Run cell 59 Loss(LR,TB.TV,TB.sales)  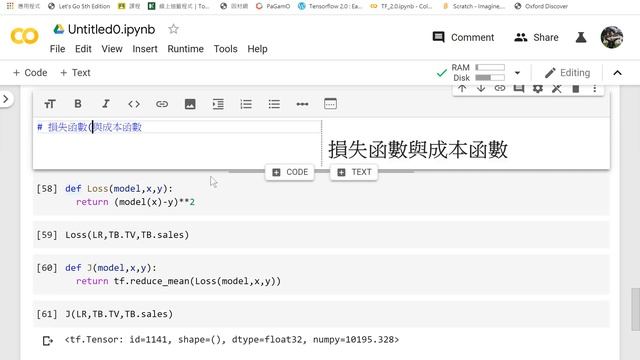tap(47, 235)
